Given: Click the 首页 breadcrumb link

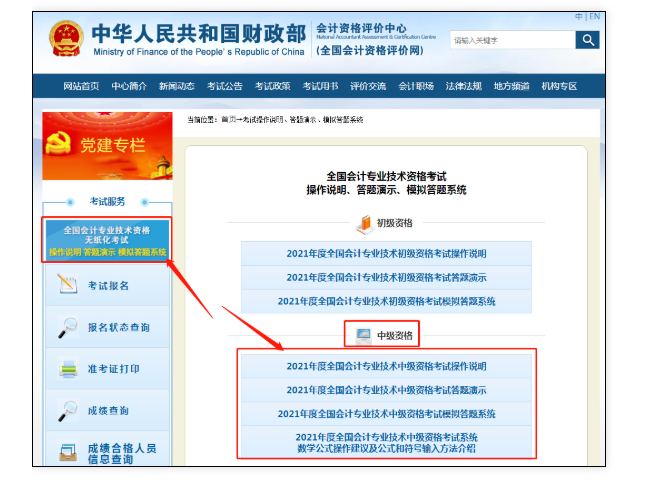Looking at the screenshot, I should [228, 120].
